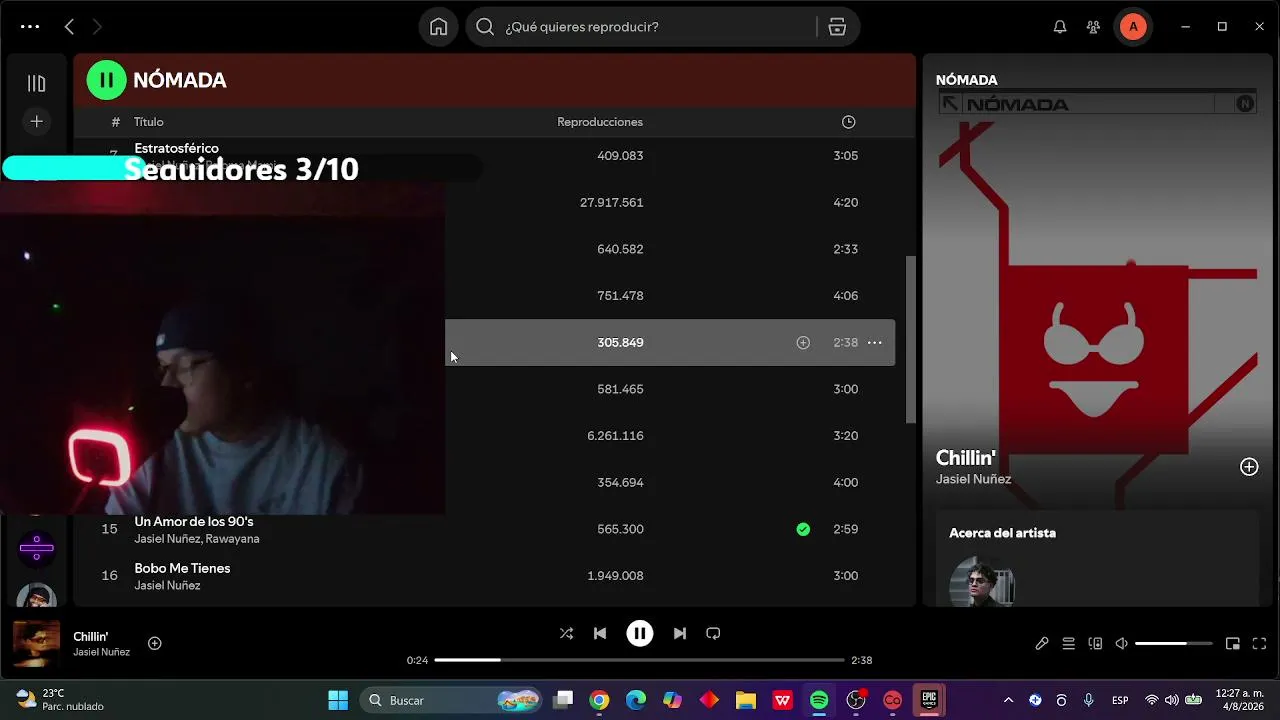
Task: Open the Home page
Action: pyautogui.click(x=438, y=27)
